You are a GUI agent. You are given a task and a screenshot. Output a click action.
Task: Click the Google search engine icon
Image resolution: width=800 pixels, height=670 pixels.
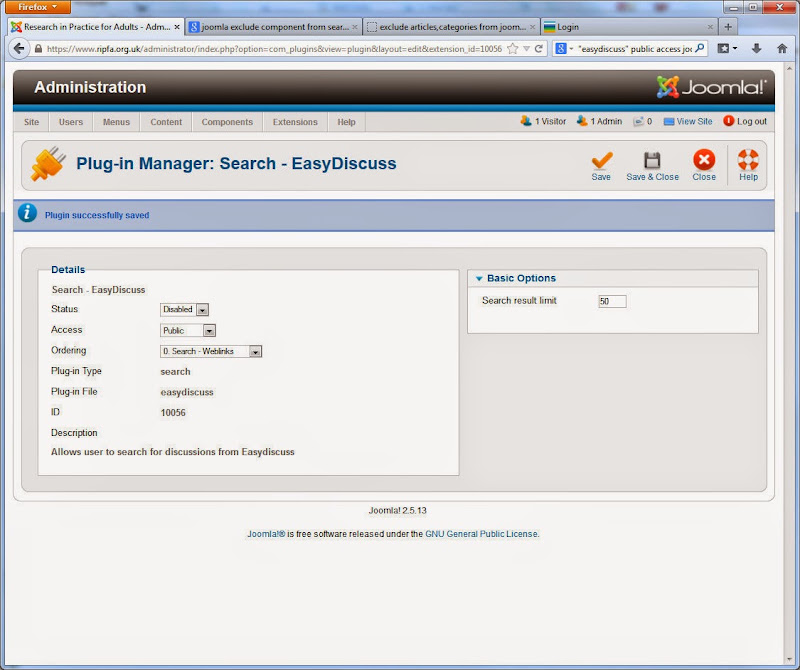[560, 48]
